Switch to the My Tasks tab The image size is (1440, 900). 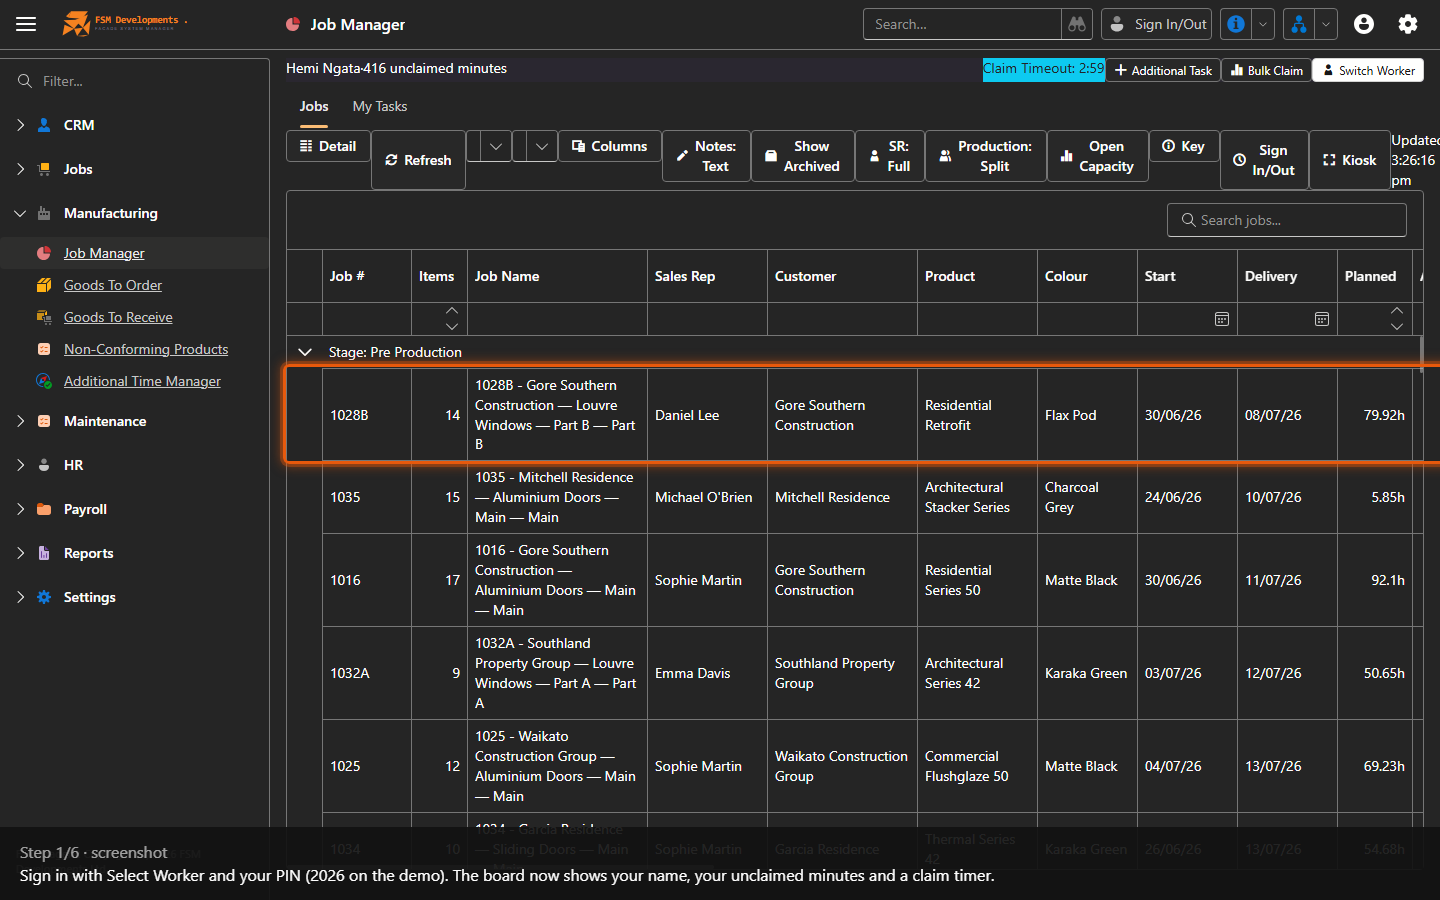pyautogui.click(x=380, y=106)
